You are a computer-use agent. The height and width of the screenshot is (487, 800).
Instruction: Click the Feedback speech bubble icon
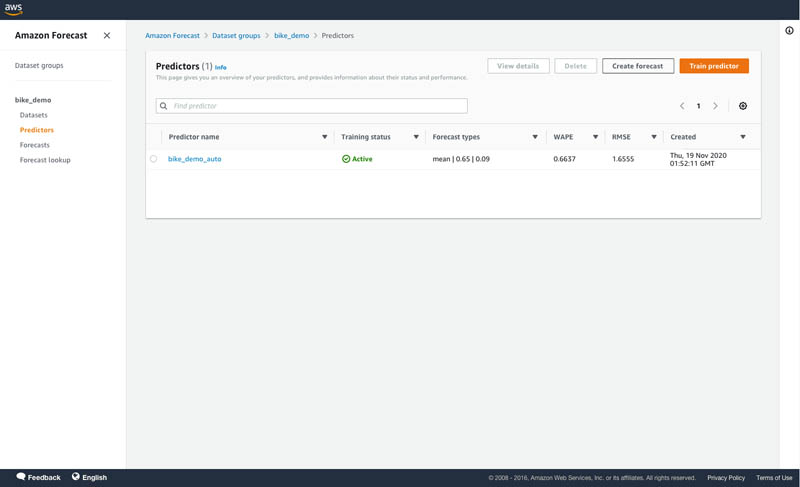coord(21,476)
